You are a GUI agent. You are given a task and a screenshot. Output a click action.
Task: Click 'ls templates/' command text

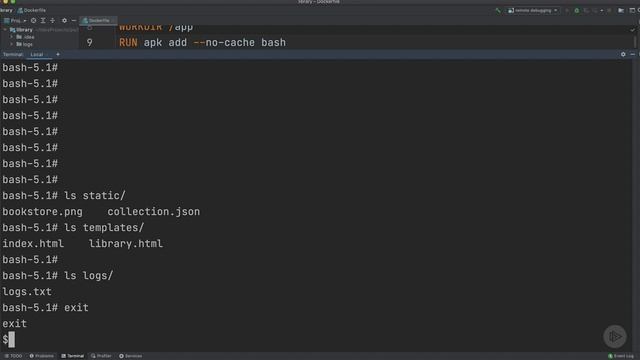(104, 227)
